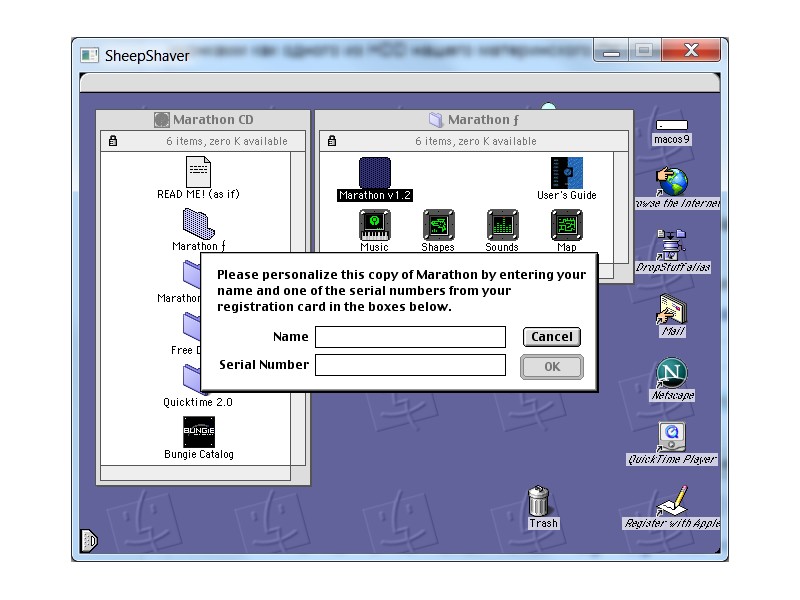This screenshot has width=800, height=600.
Task: Open the macos9 disk icon
Action: (671, 125)
